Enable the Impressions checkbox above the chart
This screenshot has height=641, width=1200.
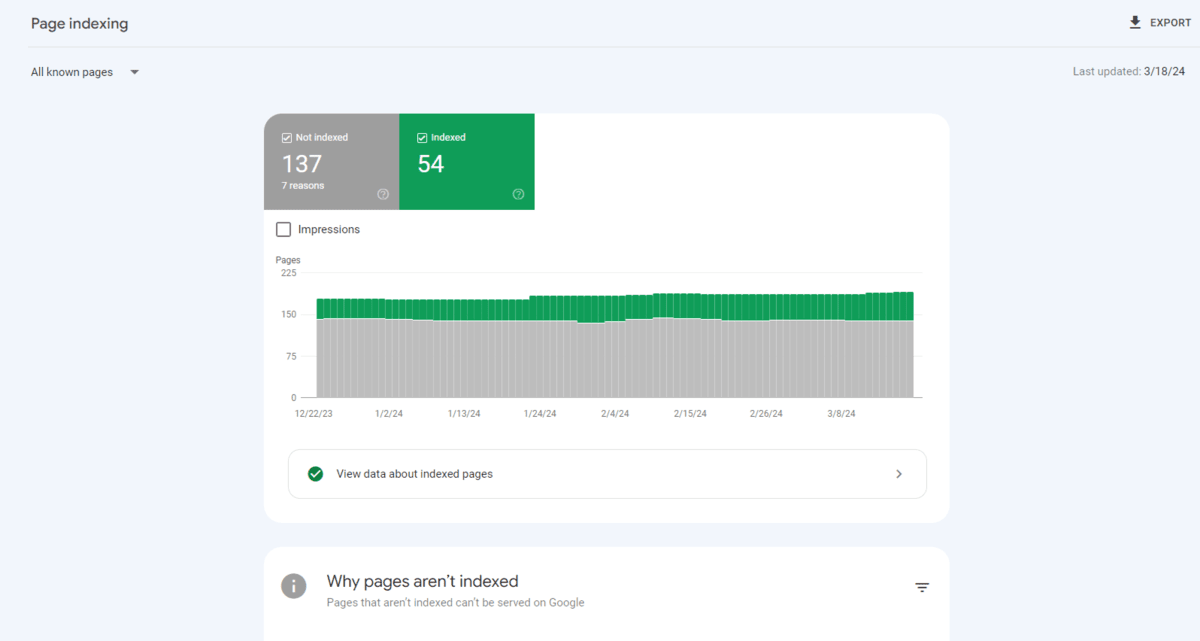[x=283, y=229]
